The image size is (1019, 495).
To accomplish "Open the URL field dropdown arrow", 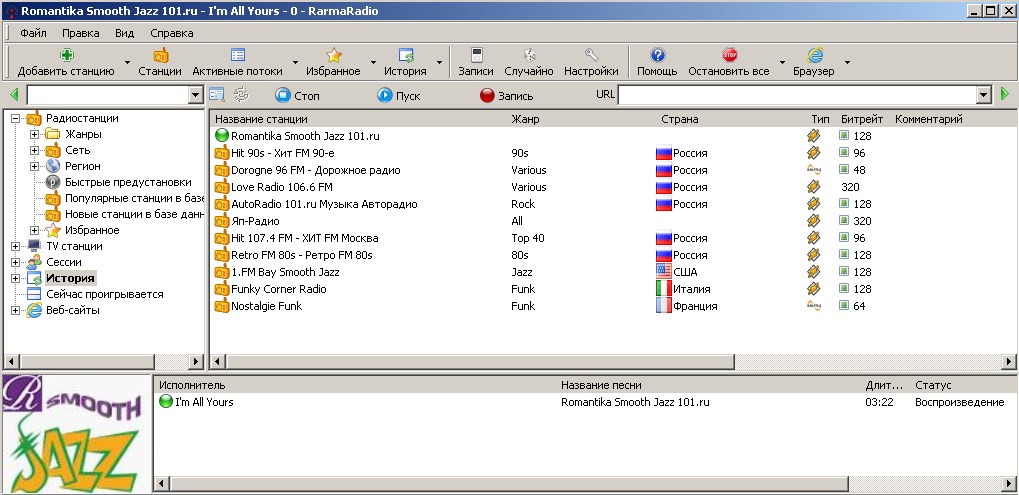I will (x=984, y=95).
